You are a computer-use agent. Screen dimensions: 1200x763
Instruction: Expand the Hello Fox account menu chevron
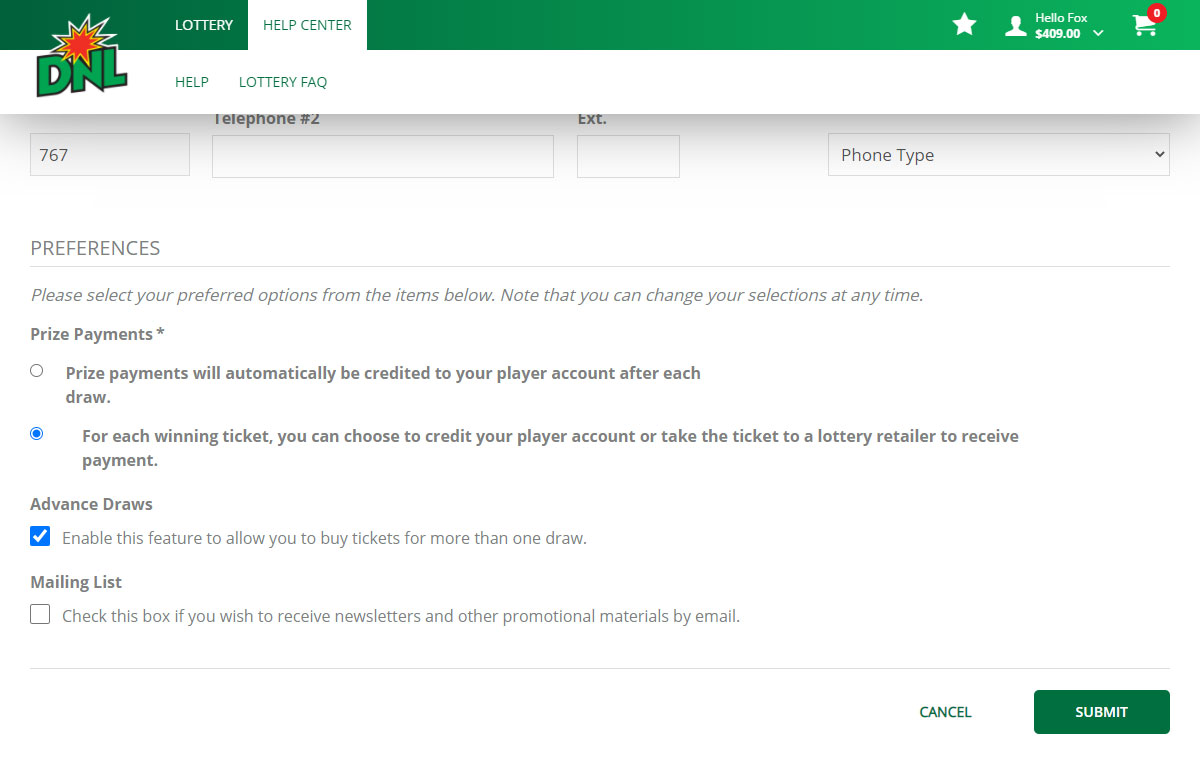tap(1098, 33)
